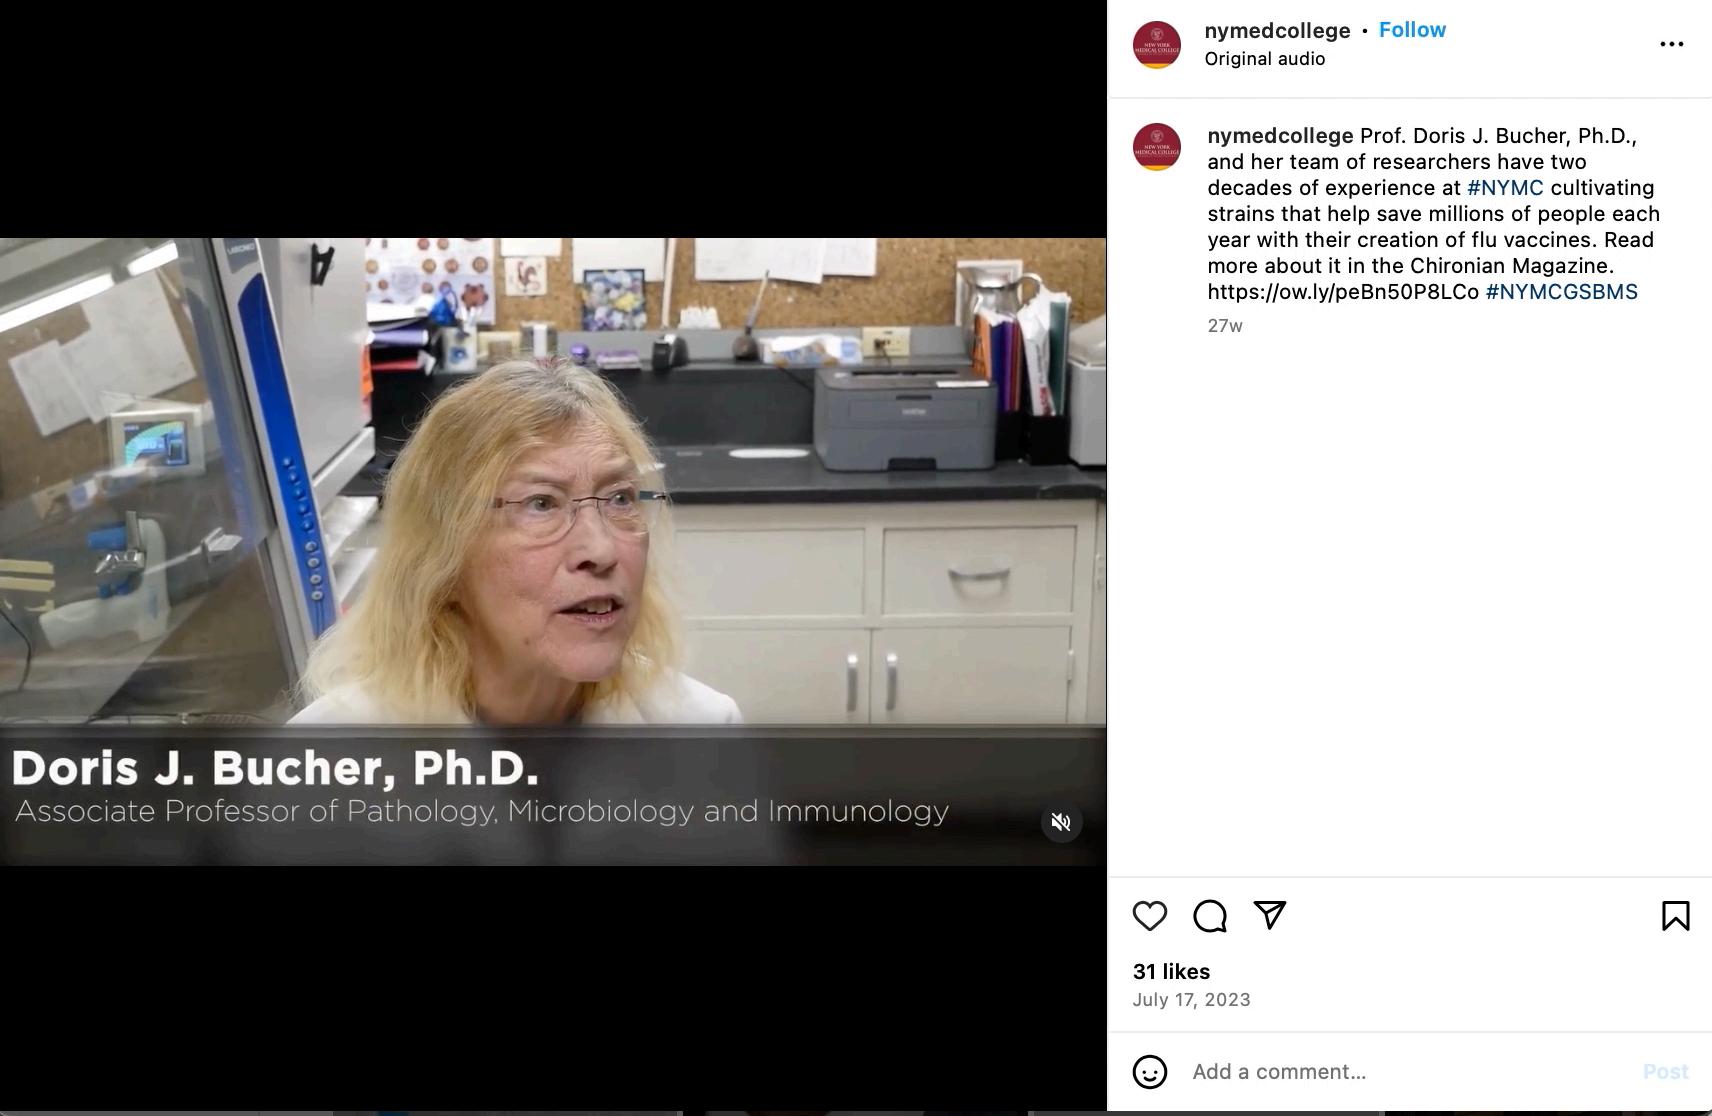Viewport: 1712px width, 1116px height.
Task: Open the #NYMC hashtag link
Action: [1505, 188]
